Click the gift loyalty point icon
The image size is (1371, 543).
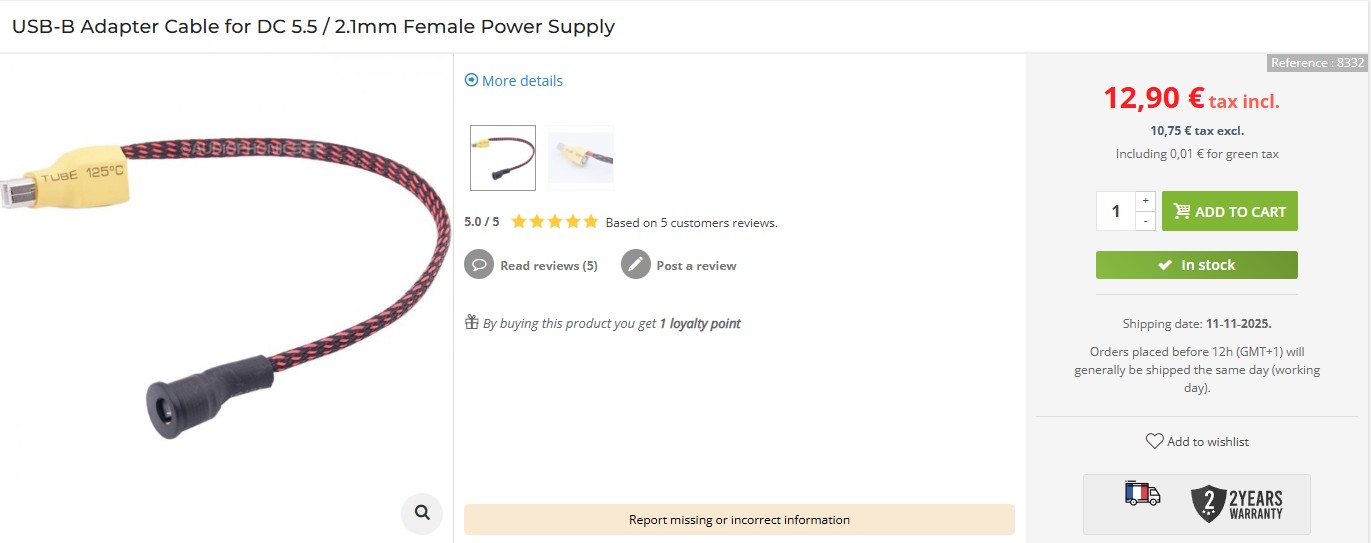[472, 322]
